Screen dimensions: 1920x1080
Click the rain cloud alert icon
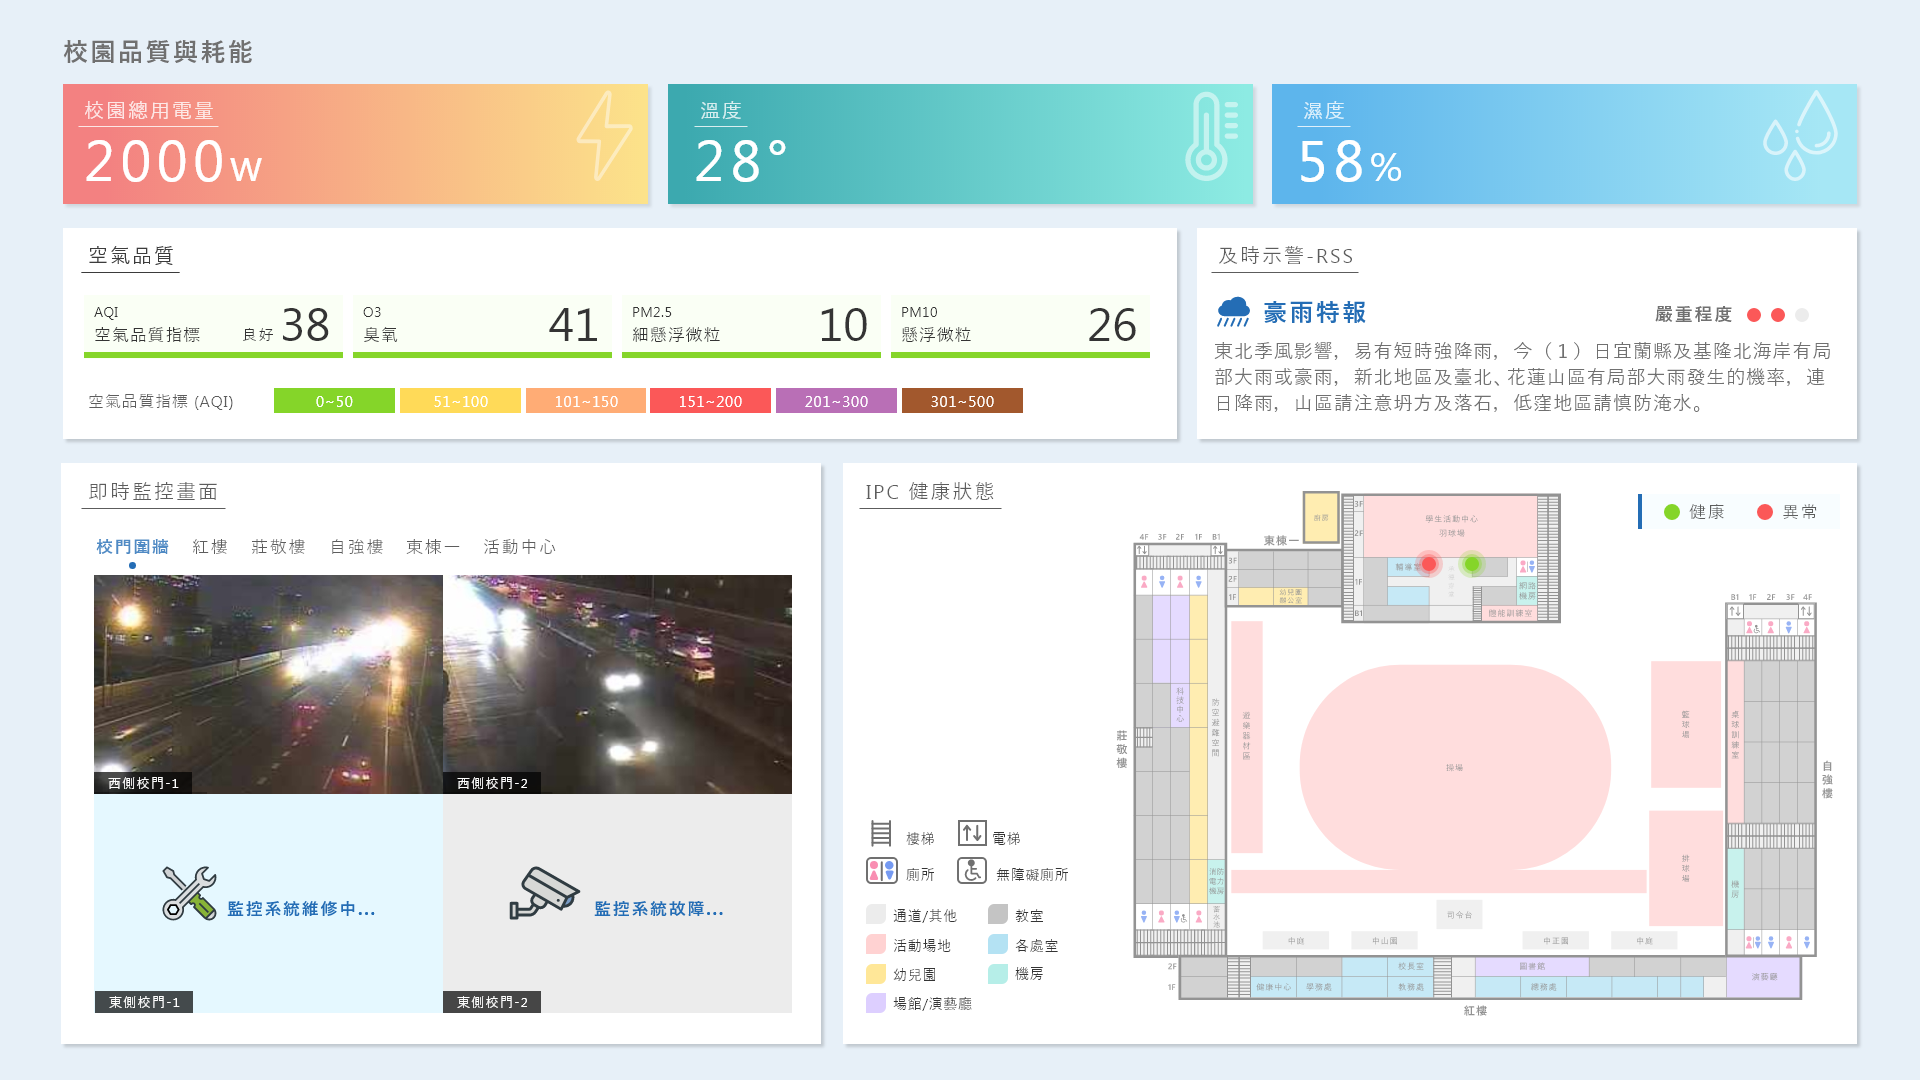1233,312
